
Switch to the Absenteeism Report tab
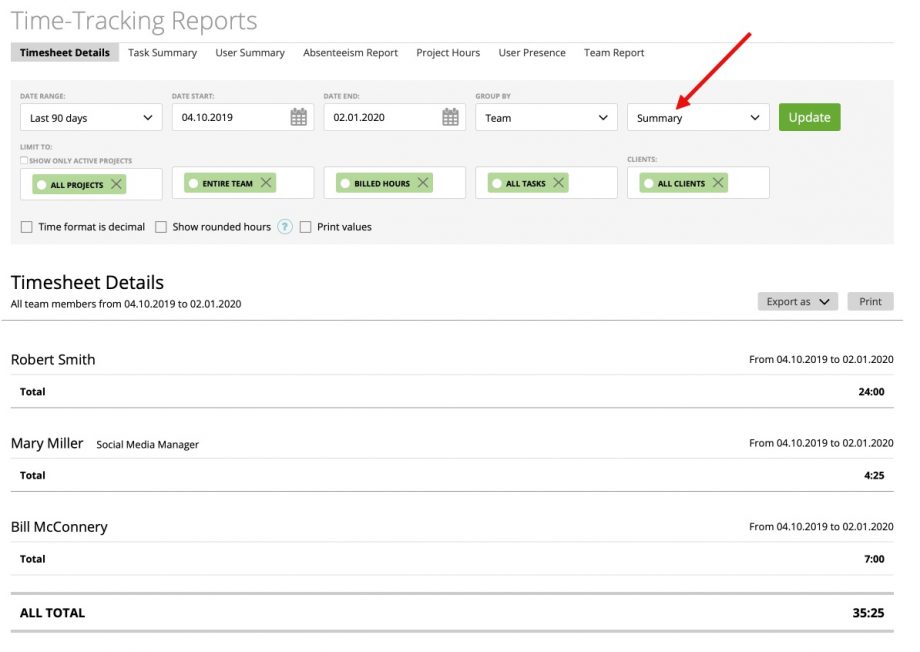tap(350, 53)
